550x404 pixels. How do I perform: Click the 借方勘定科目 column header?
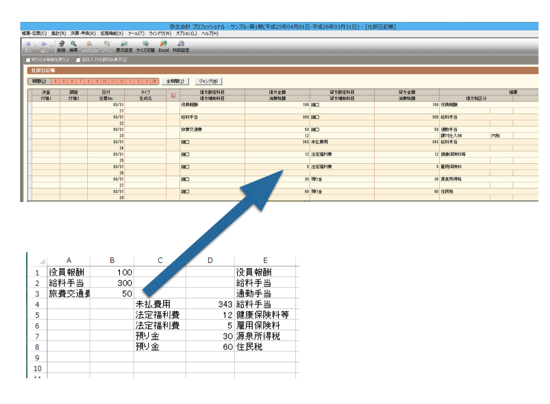(212, 92)
